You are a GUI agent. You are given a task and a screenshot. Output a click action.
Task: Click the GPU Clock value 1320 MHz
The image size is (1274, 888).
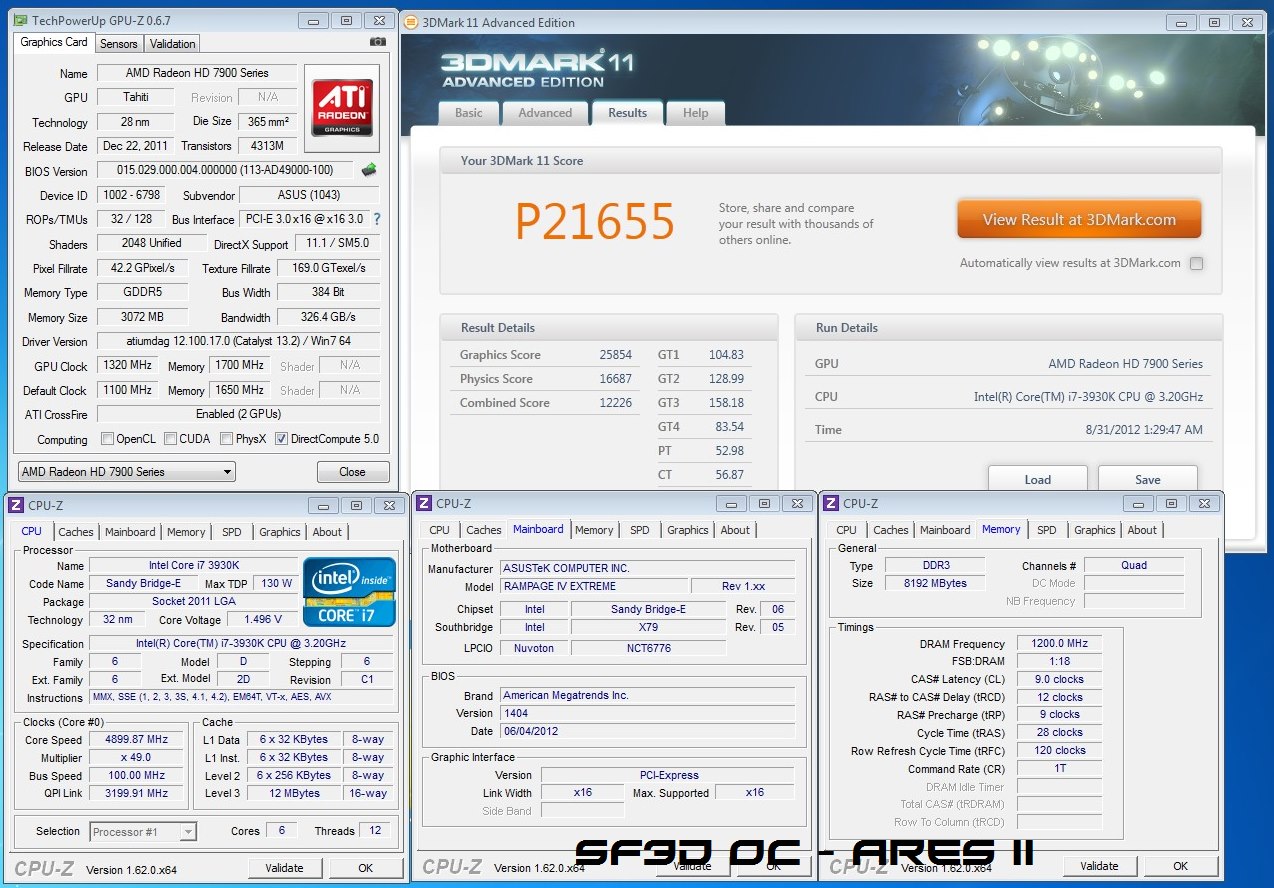[128, 366]
